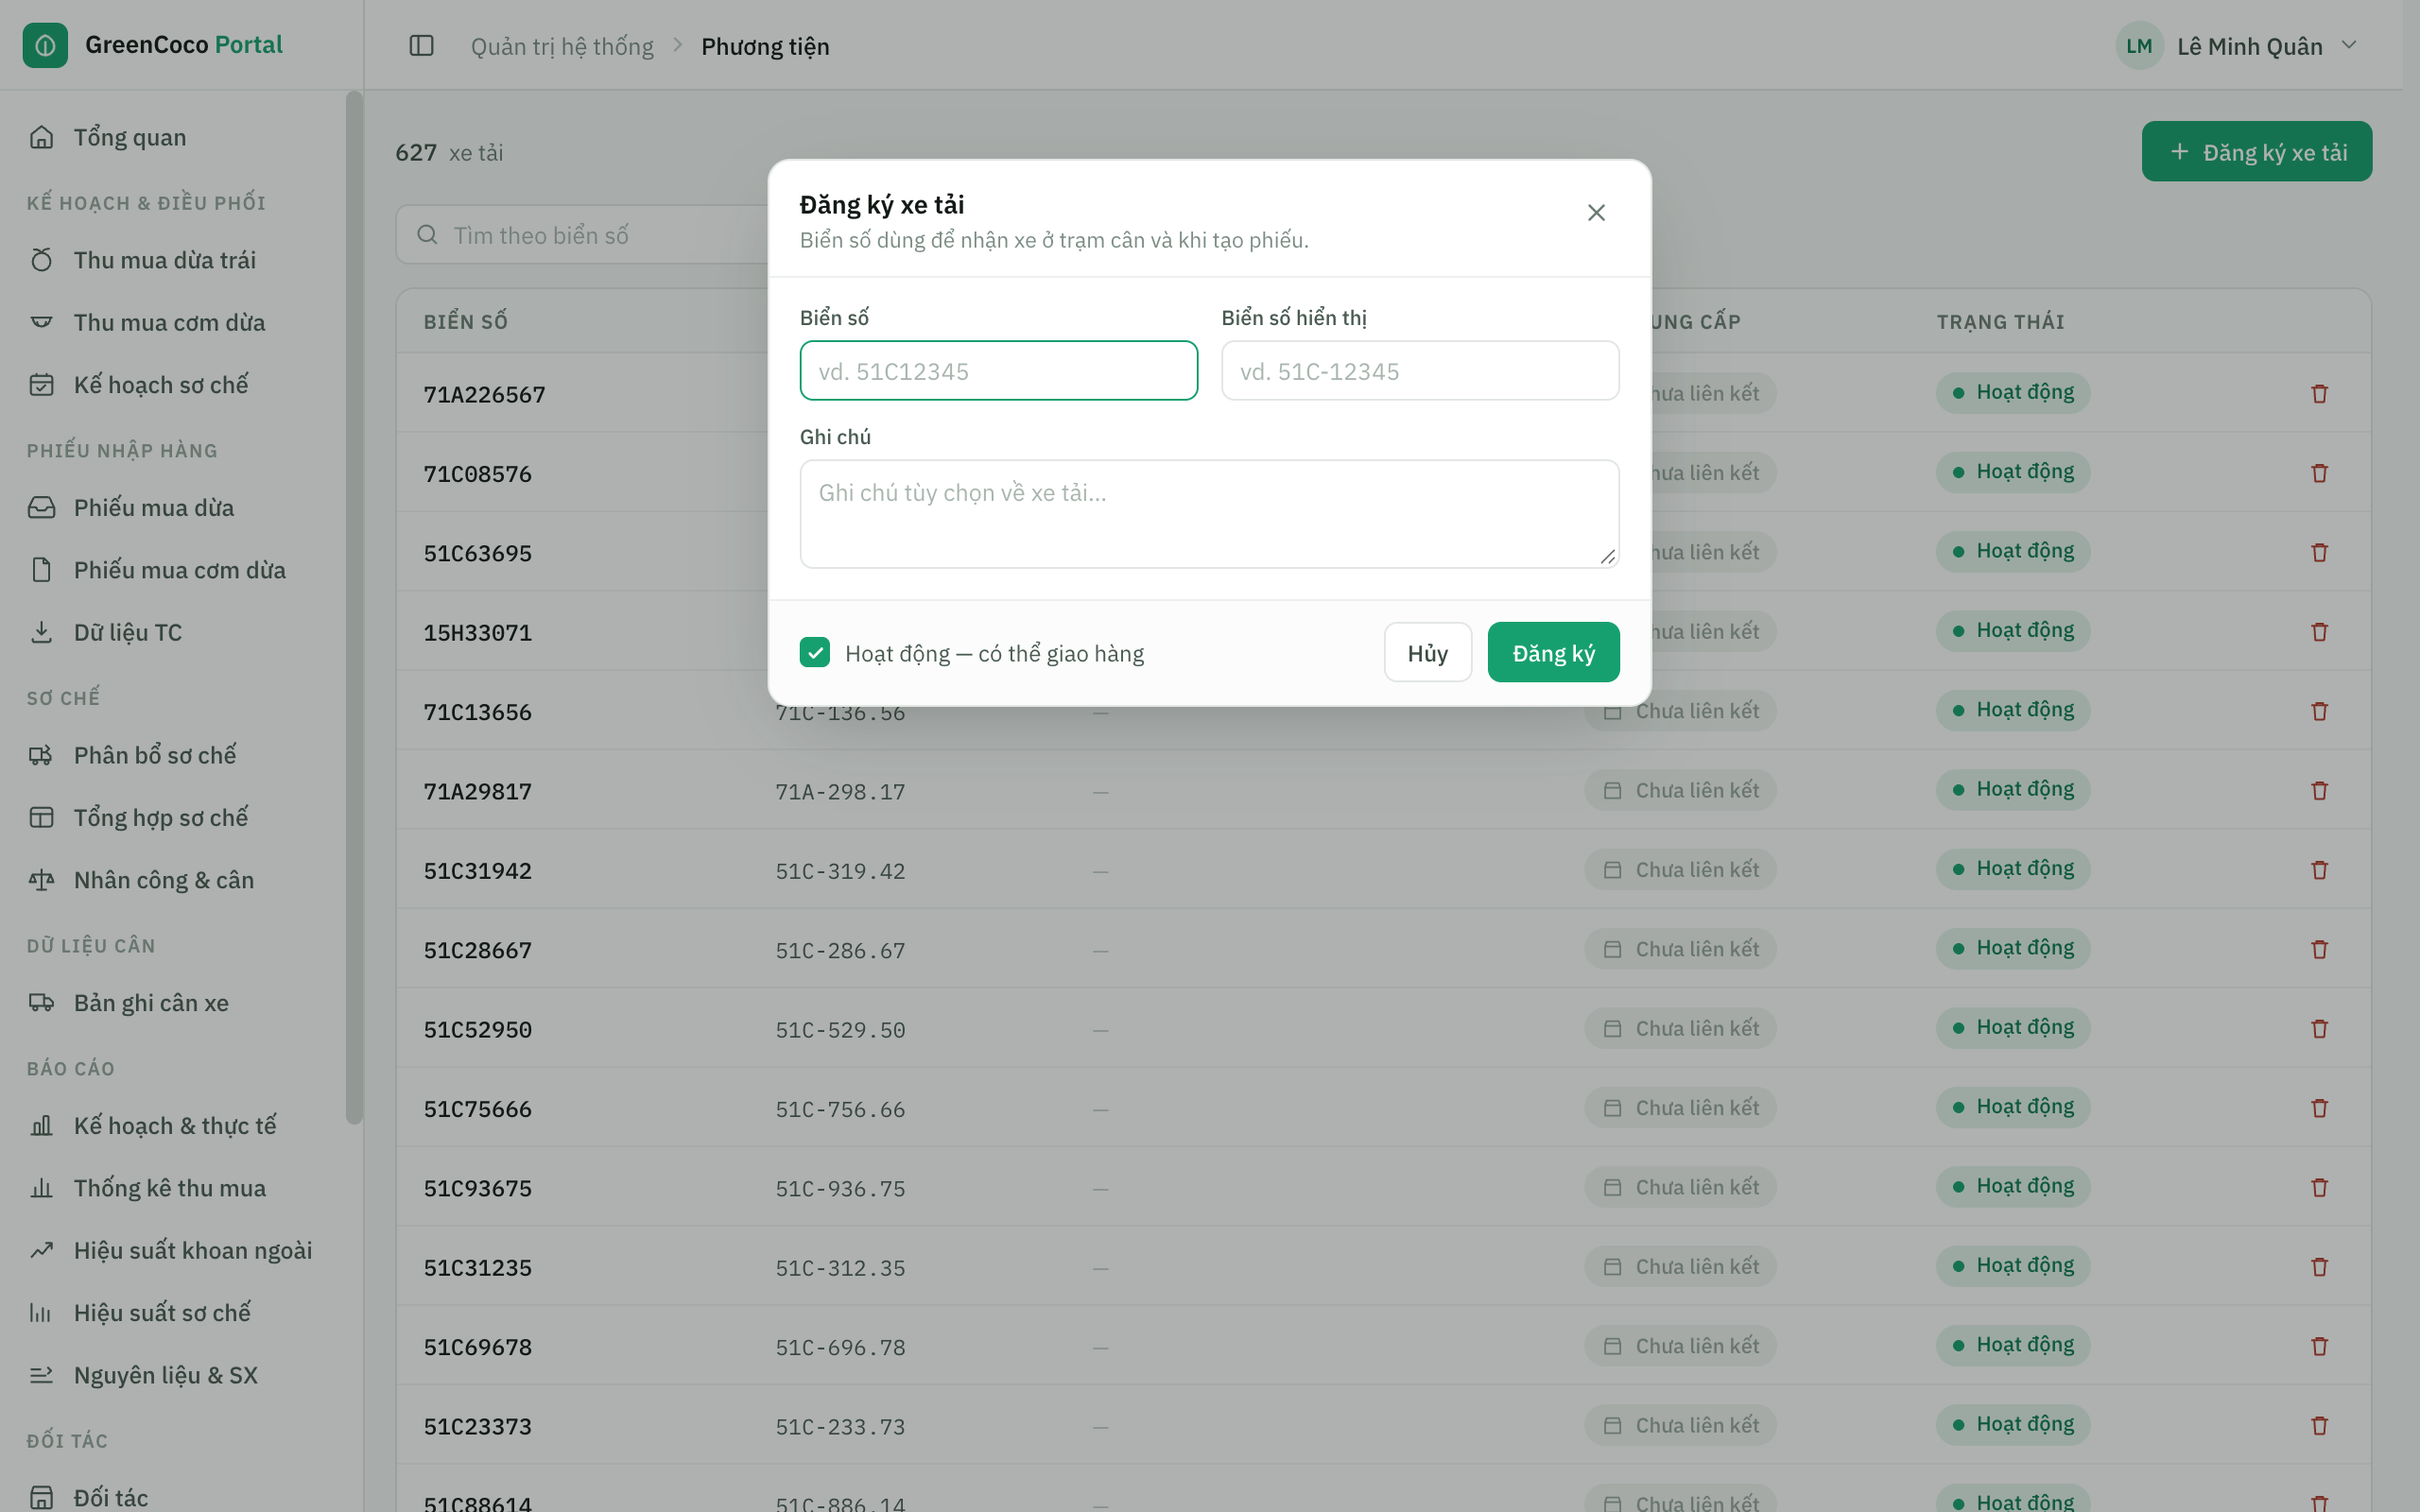Viewport: 2420px width, 1512px height.
Task: Close the Đăng ký xe tải dialog
Action: coord(1596,212)
